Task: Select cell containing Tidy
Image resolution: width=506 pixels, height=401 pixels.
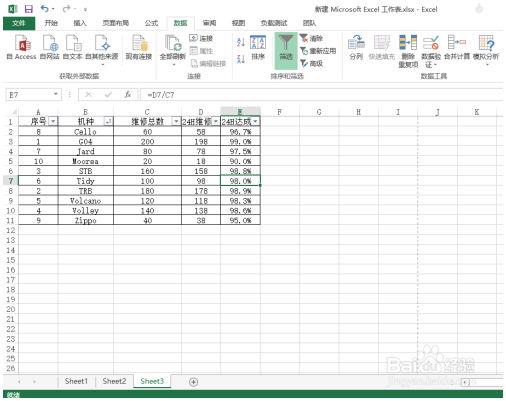Action: (86, 181)
